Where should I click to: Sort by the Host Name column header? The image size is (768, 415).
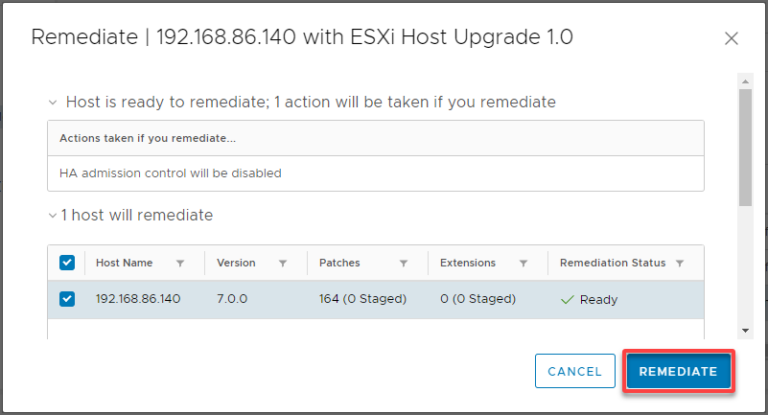[124, 263]
